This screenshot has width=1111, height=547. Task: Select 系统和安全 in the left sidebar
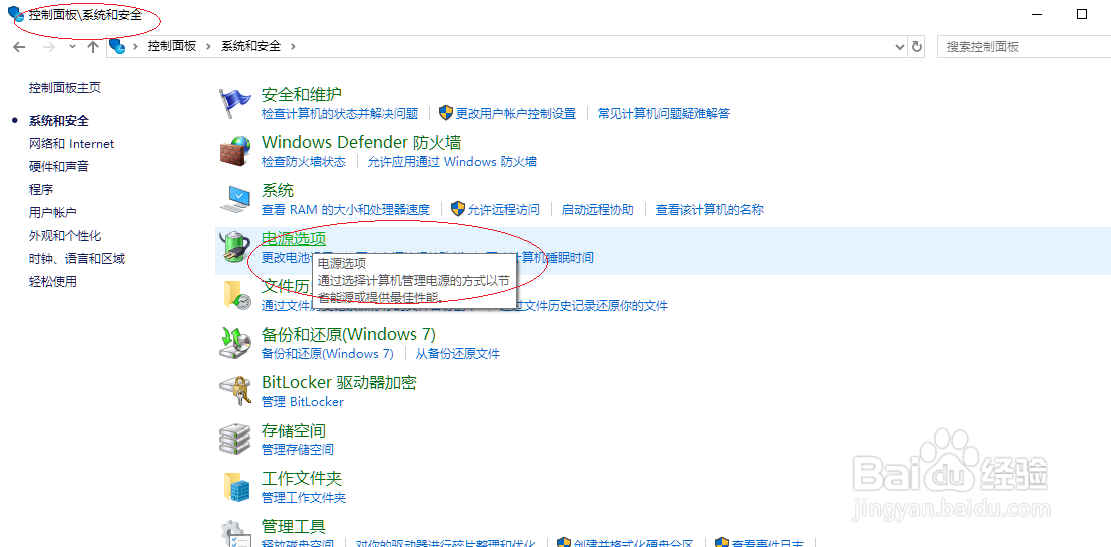point(59,120)
